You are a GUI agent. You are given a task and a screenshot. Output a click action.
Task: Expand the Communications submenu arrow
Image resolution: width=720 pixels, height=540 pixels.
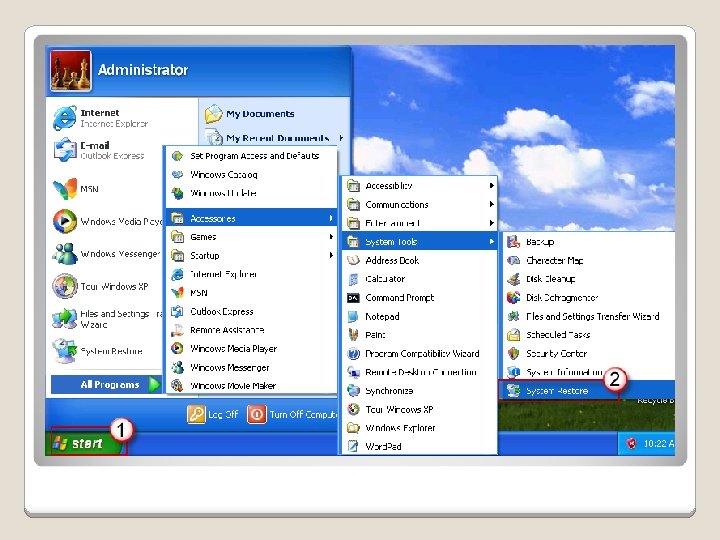tap(491, 204)
